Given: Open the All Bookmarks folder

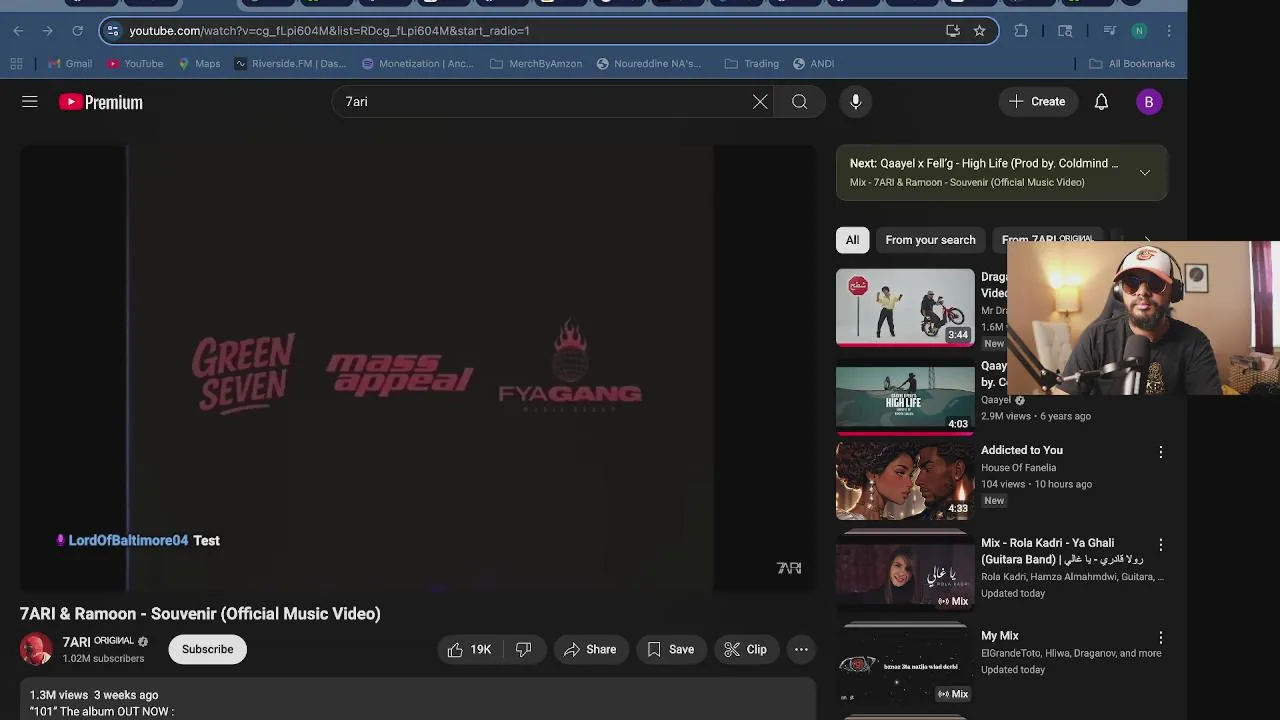Looking at the screenshot, I should coord(1131,64).
